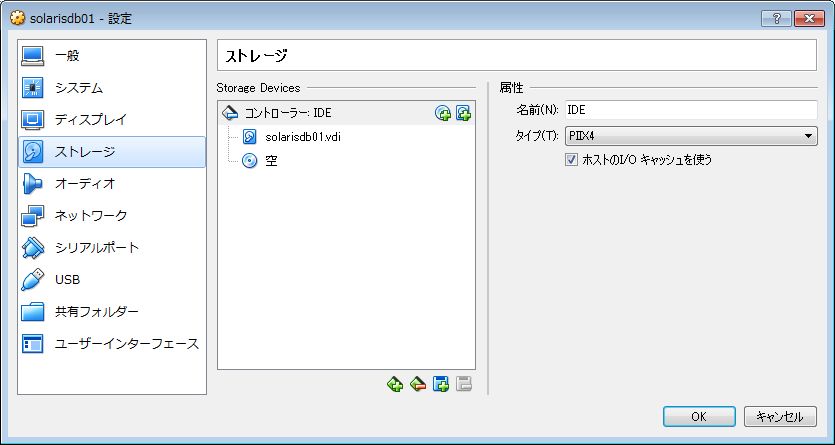Remove the selected storage controller

(x=418, y=384)
